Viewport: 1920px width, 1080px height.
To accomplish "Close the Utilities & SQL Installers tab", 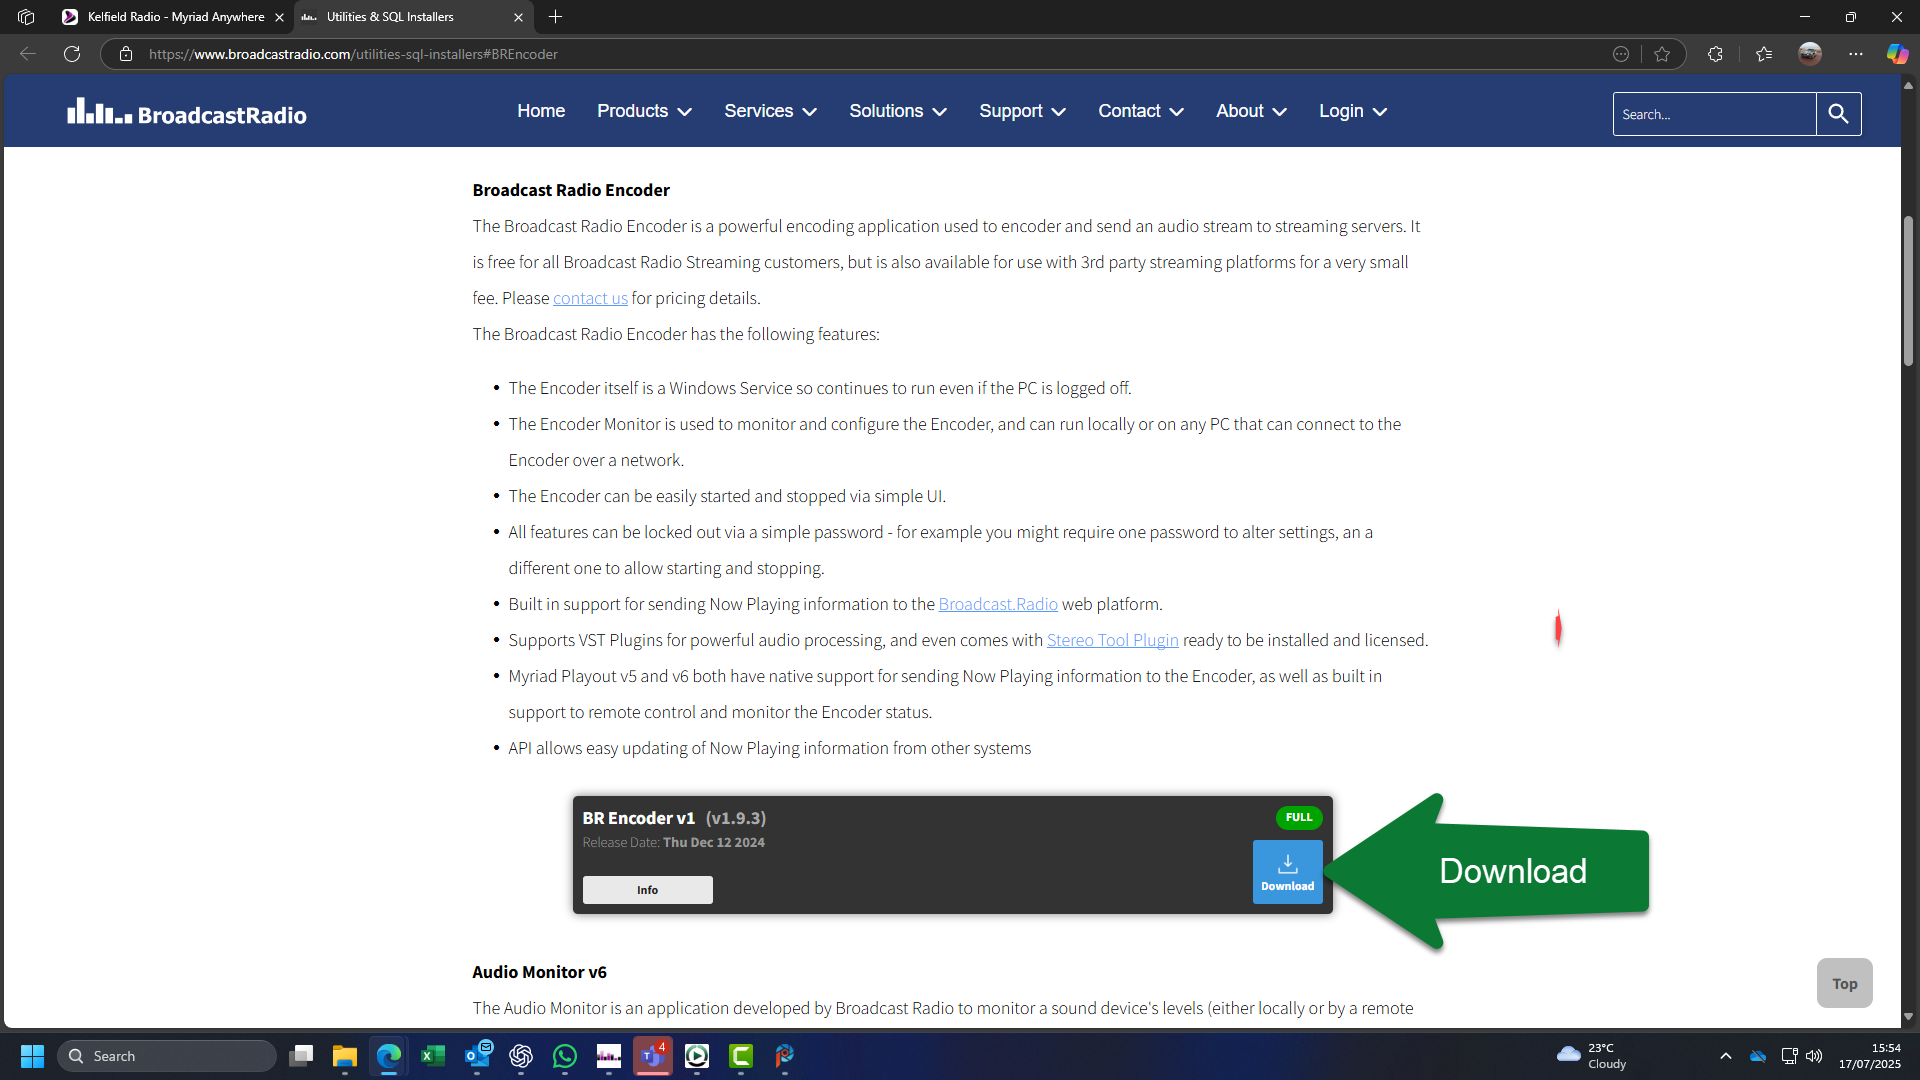I will coord(518,17).
